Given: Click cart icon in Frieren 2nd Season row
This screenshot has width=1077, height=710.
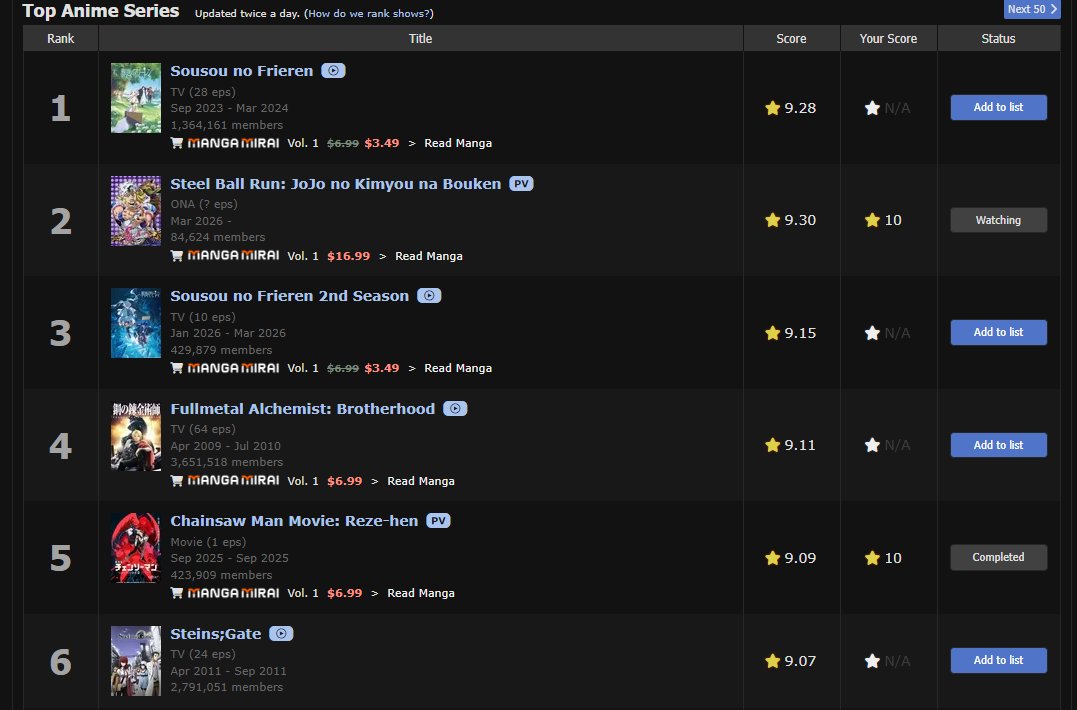Looking at the screenshot, I should (x=177, y=368).
